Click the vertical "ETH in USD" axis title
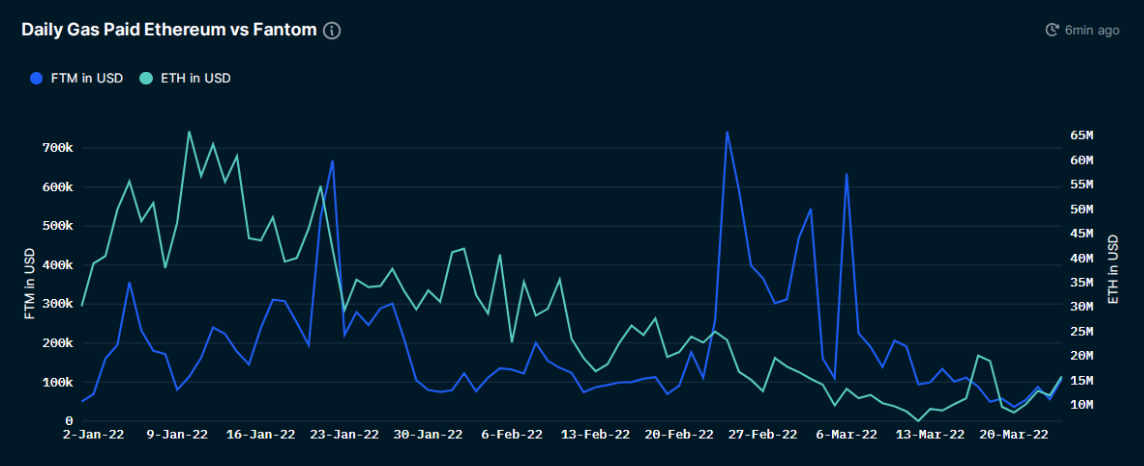This screenshot has height=466, width=1144. tap(1113, 270)
